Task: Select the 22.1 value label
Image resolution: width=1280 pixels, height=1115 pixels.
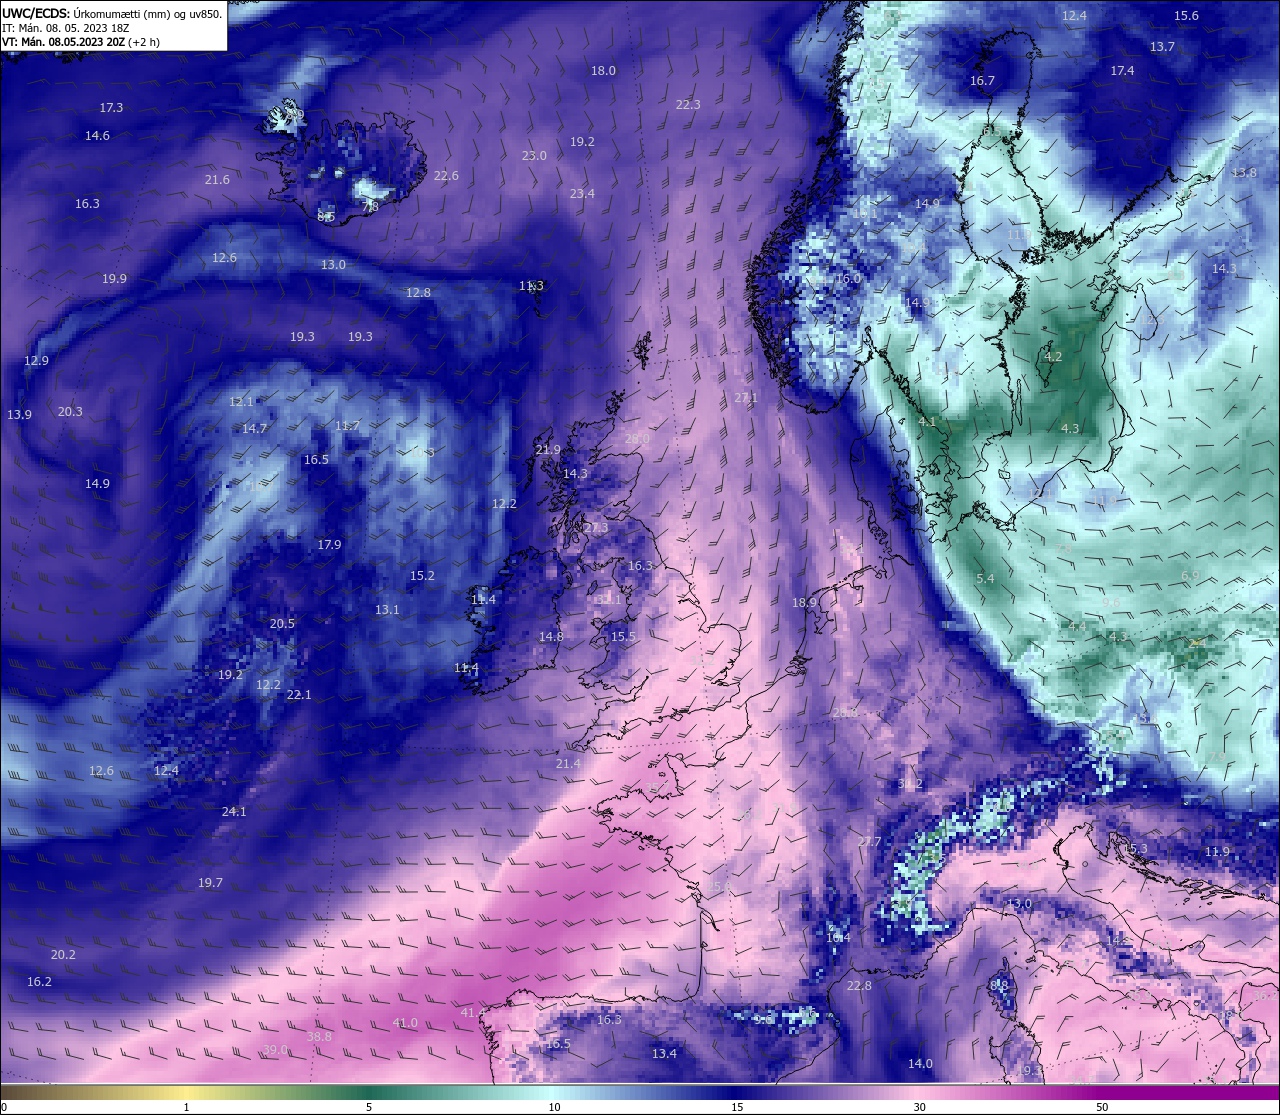Action: click(x=299, y=695)
